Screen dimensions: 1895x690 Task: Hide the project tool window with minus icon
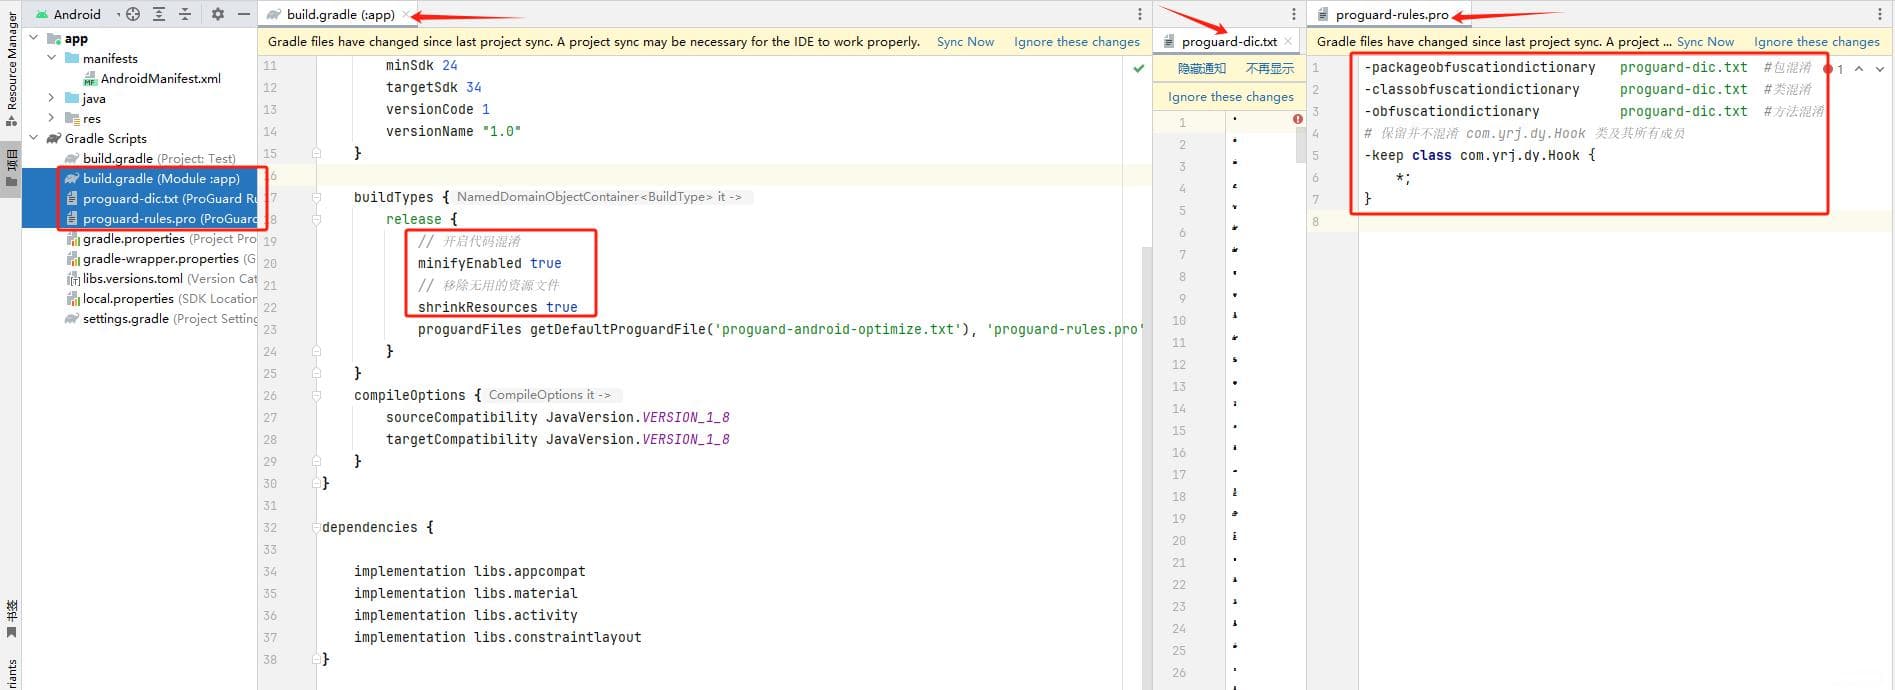pos(244,14)
